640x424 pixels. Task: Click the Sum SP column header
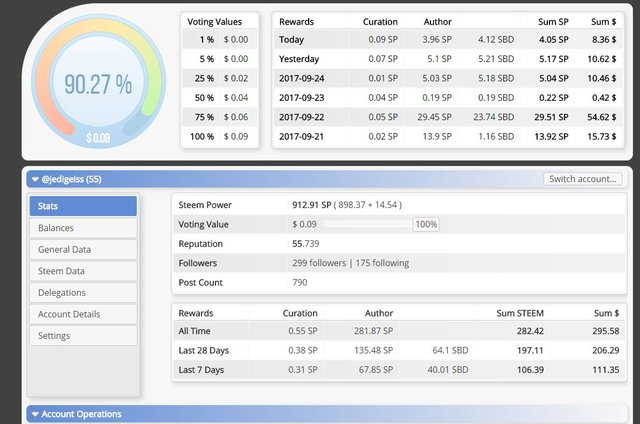tap(553, 22)
